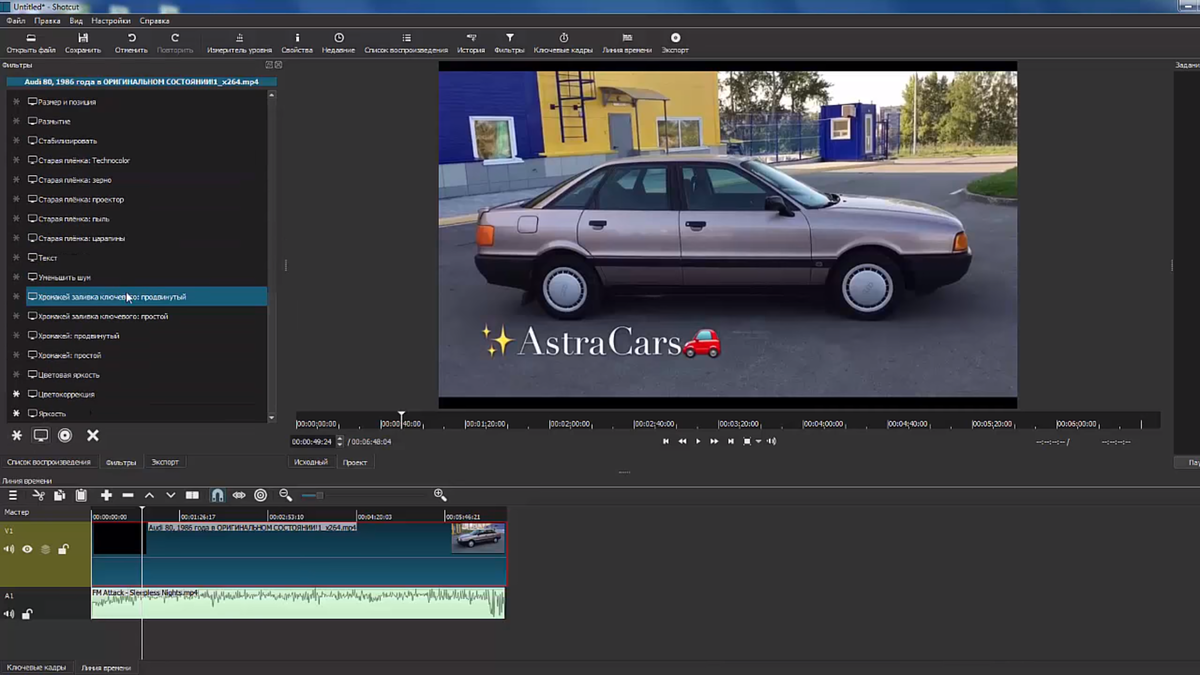Lock the A1 audio track
Screen dimensions: 1200x675
[x=27, y=614]
